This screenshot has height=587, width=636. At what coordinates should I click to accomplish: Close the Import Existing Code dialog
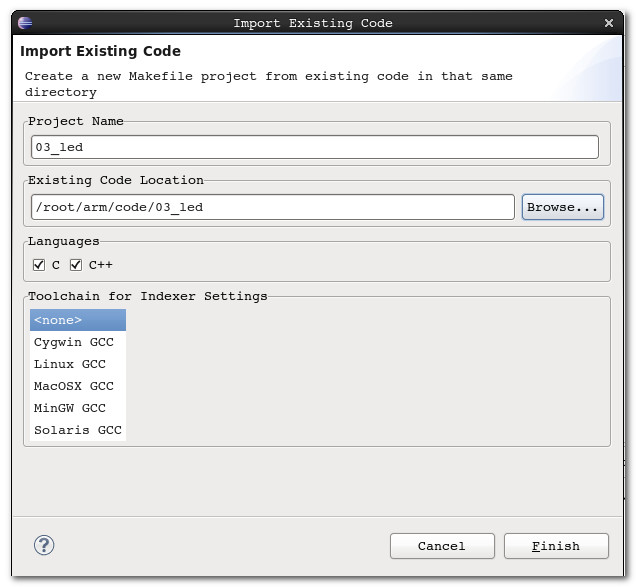(x=609, y=22)
